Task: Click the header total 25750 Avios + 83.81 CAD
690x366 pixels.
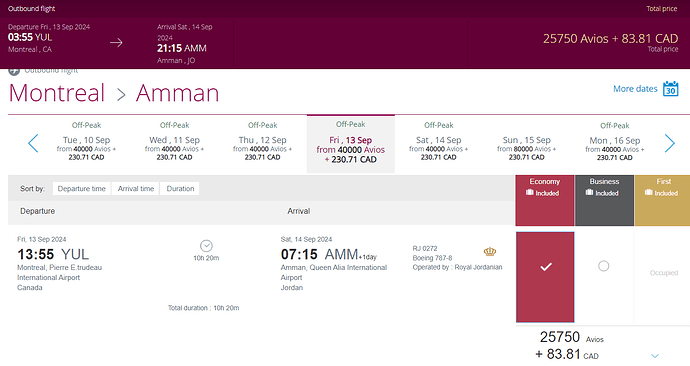Action: click(x=610, y=39)
